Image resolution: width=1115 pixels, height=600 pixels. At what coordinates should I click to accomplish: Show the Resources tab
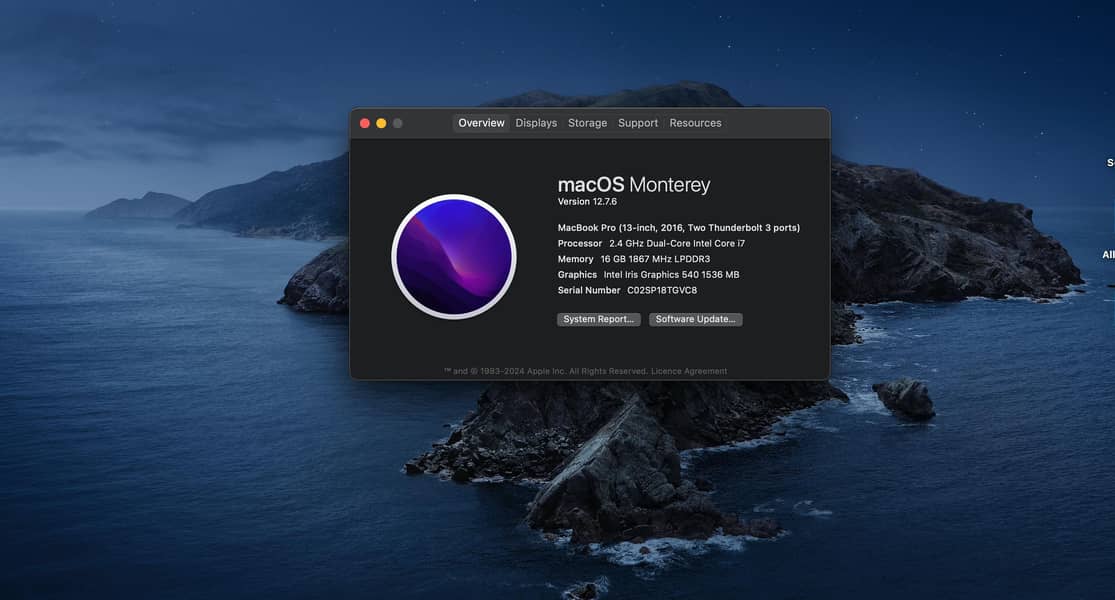695,123
